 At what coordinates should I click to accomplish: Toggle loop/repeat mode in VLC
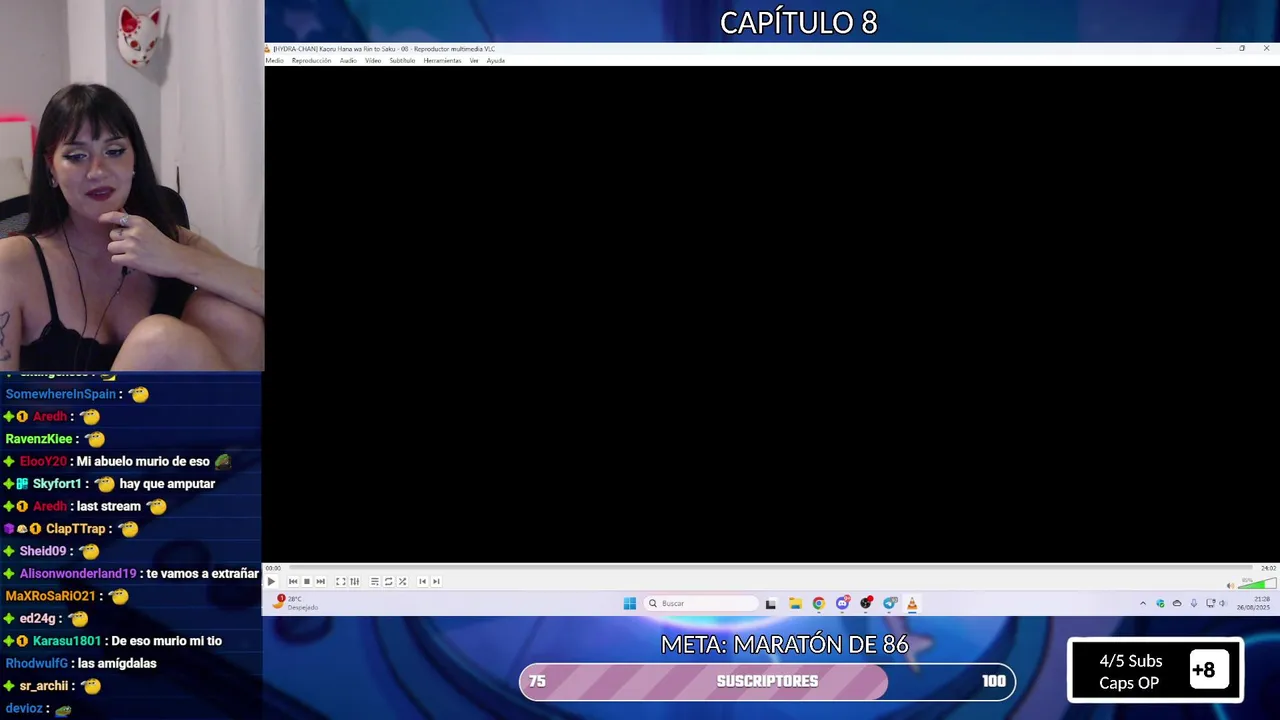(389, 581)
